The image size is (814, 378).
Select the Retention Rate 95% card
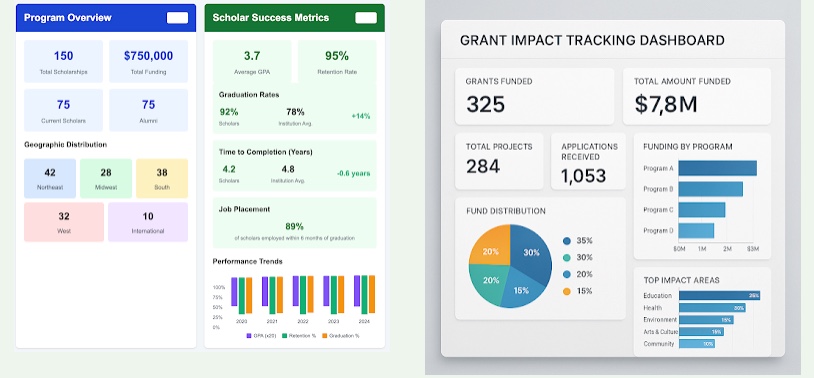pyautogui.click(x=337, y=61)
